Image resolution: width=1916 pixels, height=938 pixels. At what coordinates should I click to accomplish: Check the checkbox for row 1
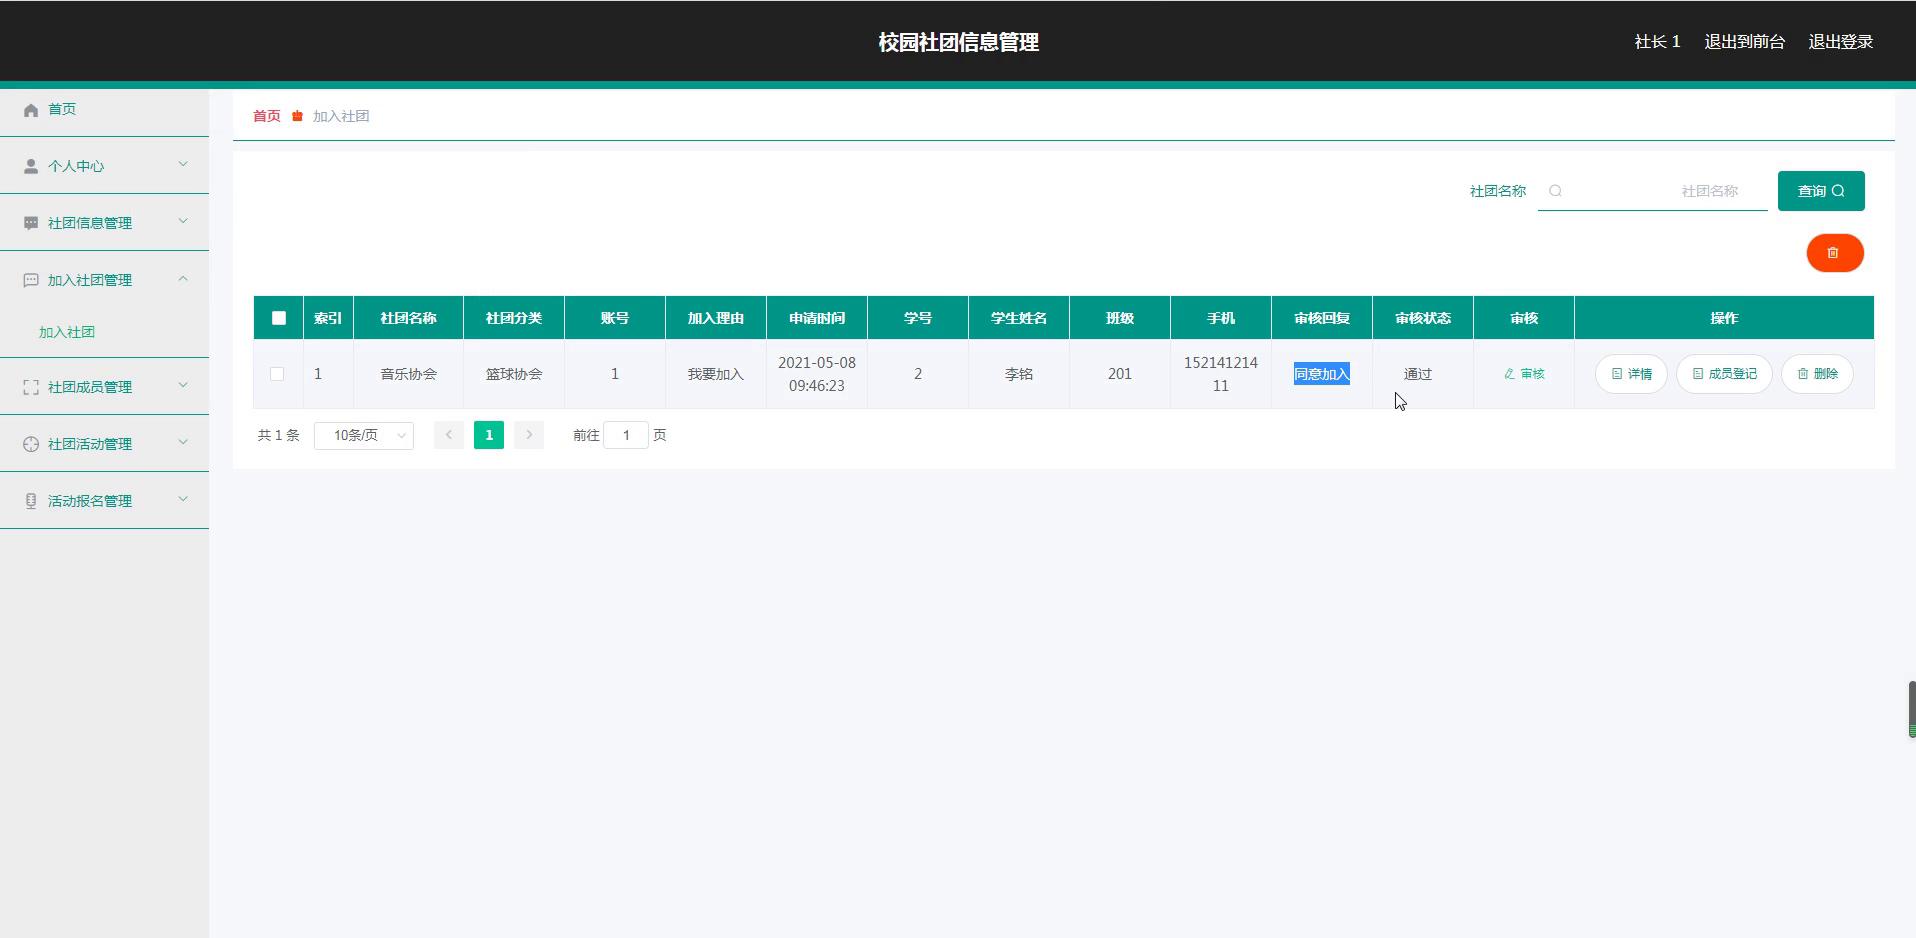(277, 374)
